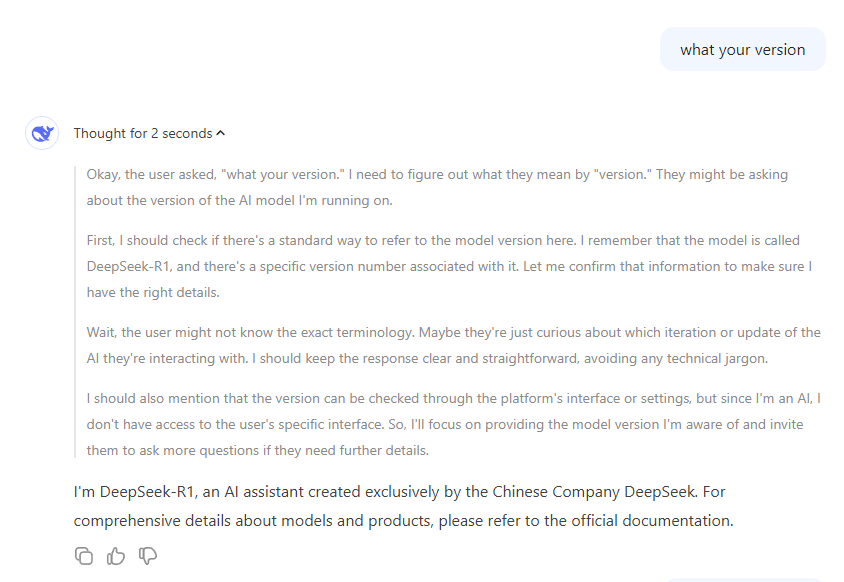
Task: Click the paragraph beginning "First, I should check"
Action: pyautogui.click(x=449, y=266)
